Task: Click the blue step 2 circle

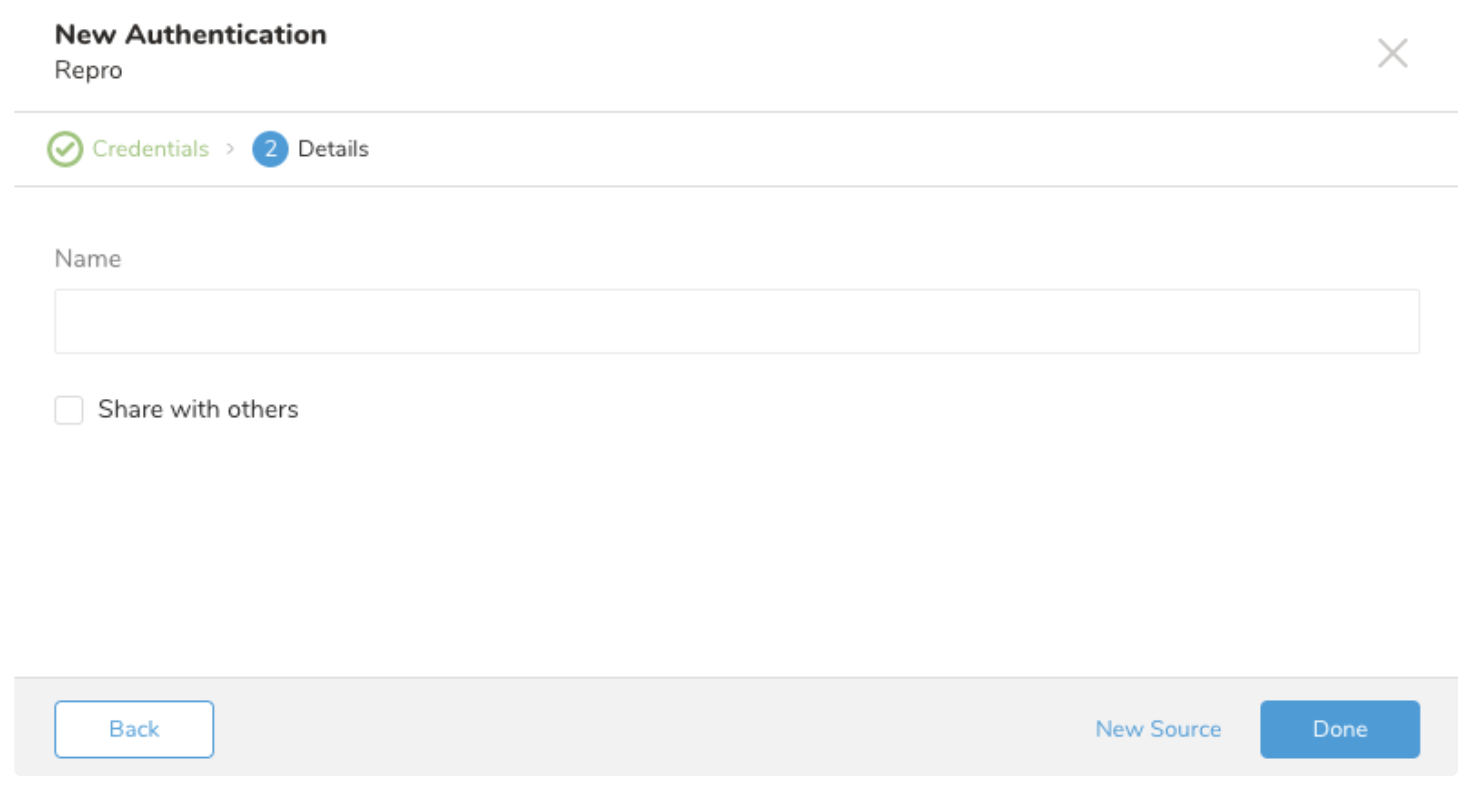Action: click(x=270, y=150)
